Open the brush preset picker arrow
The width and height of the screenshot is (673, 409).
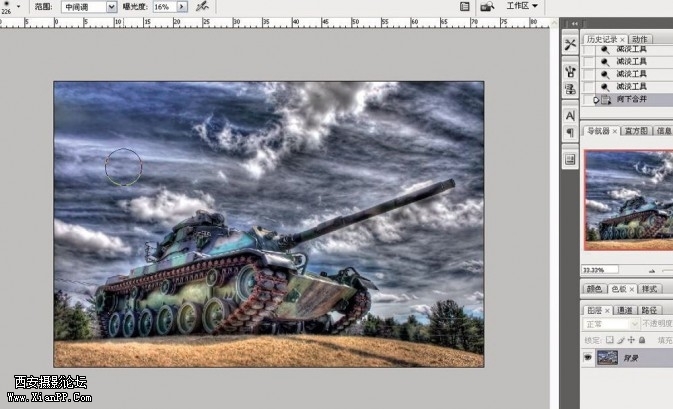point(18,6)
